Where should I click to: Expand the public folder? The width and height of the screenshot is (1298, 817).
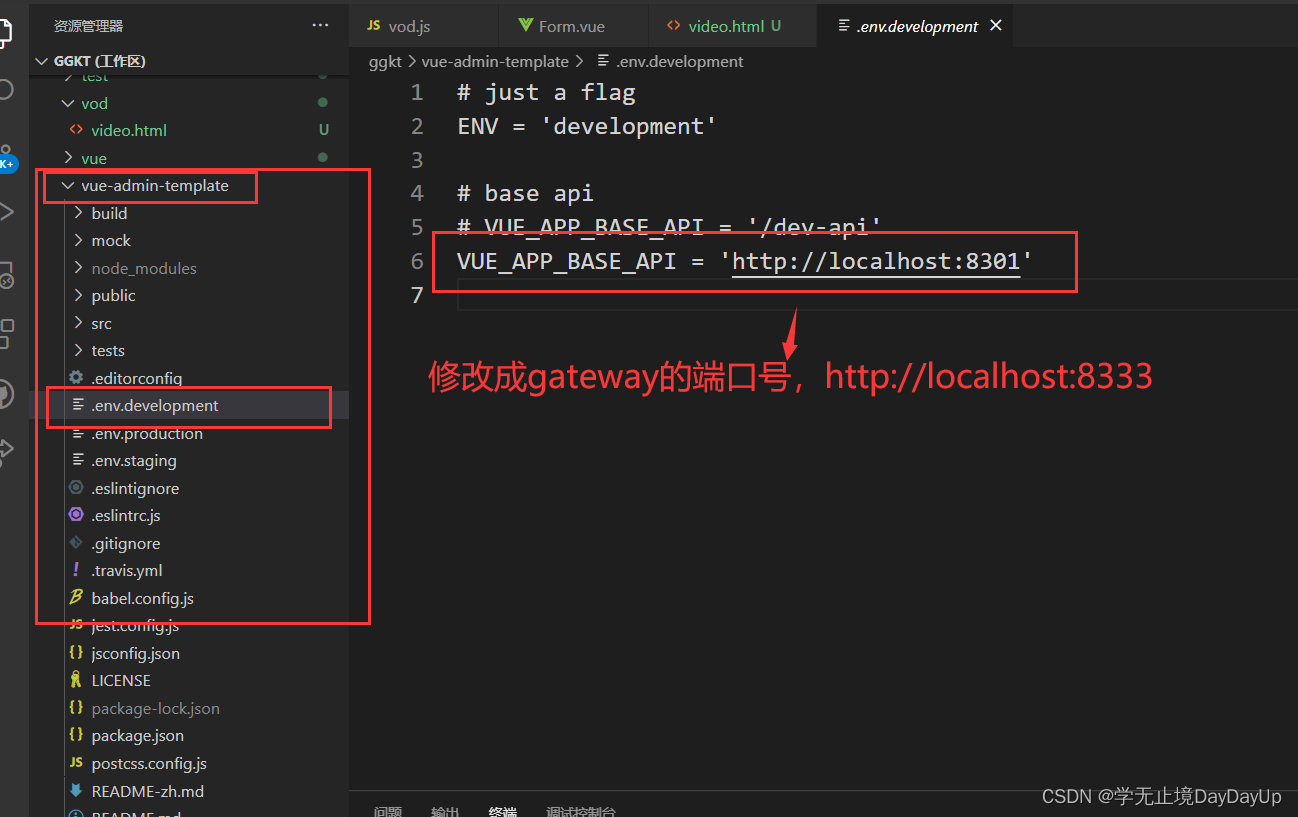point(79,295)
